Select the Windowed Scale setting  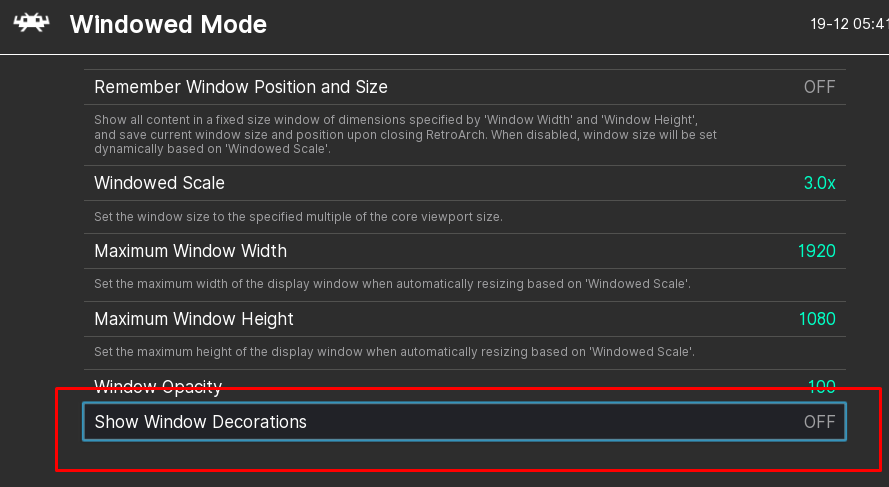tap(465, 183)
